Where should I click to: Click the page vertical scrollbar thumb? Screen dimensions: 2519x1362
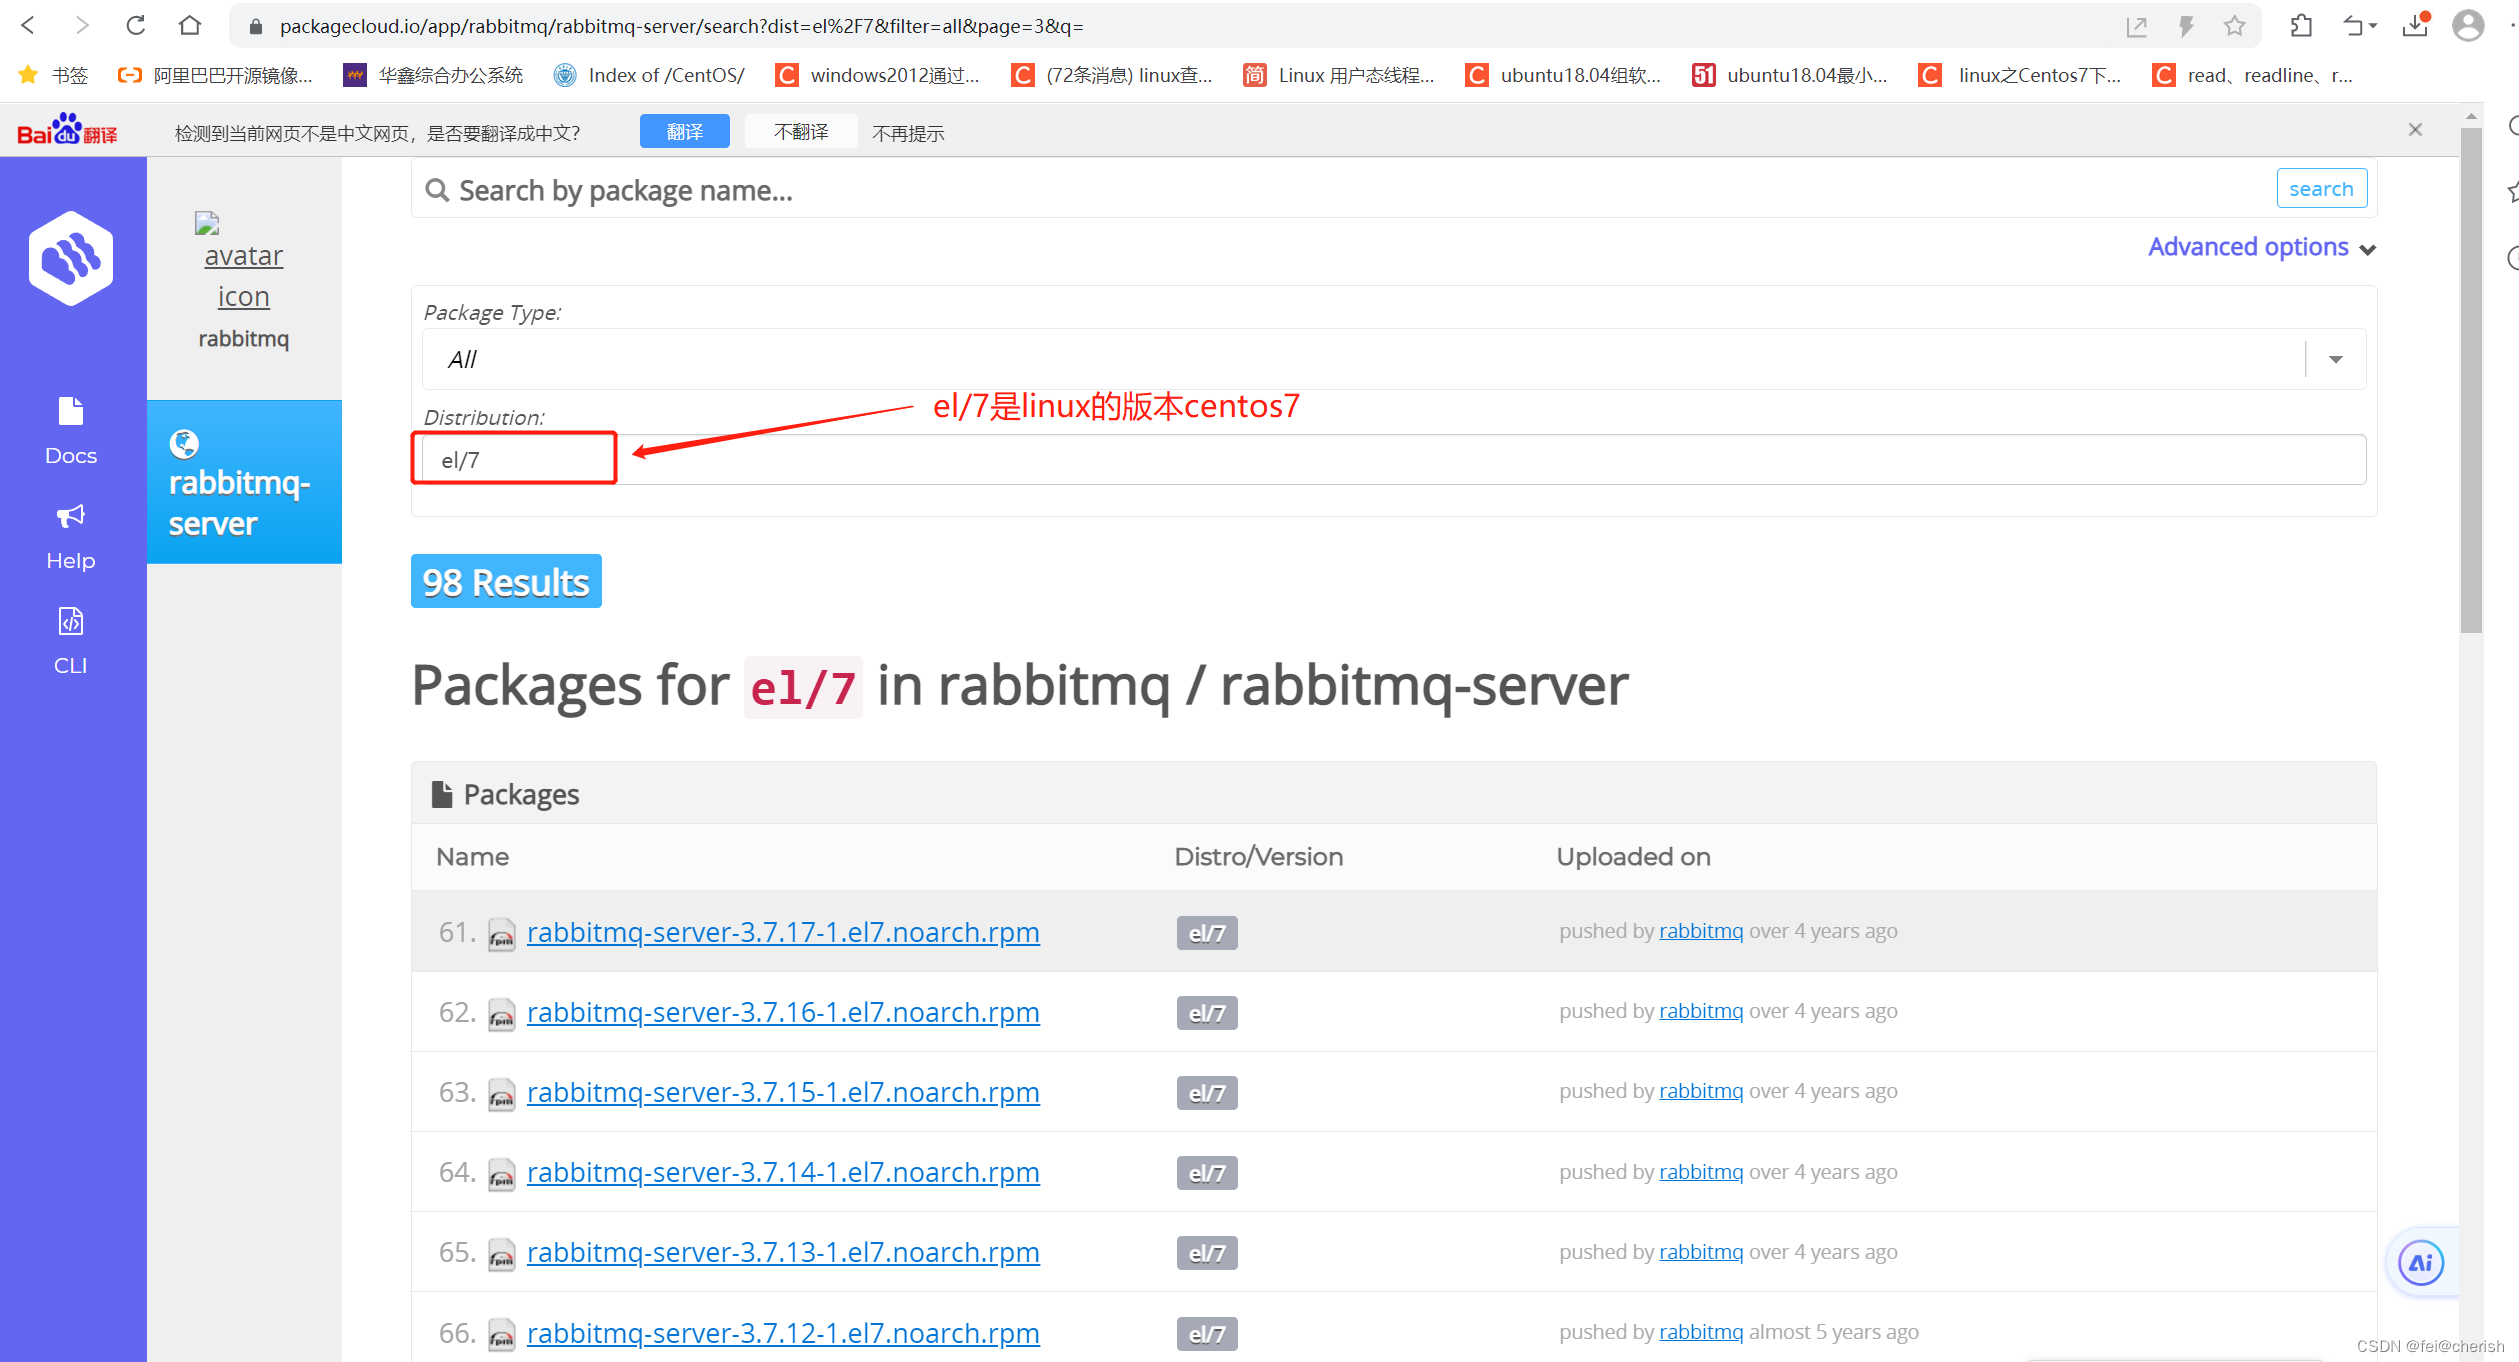[x=2471, y=380]
